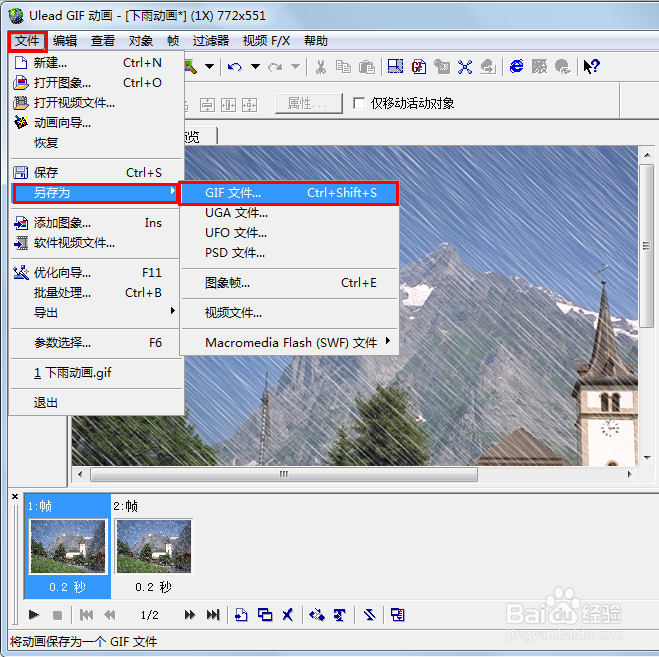Click the Internet Explorer preview icon
This screenshot has height=657, width=659.
[x=517, y=66]
